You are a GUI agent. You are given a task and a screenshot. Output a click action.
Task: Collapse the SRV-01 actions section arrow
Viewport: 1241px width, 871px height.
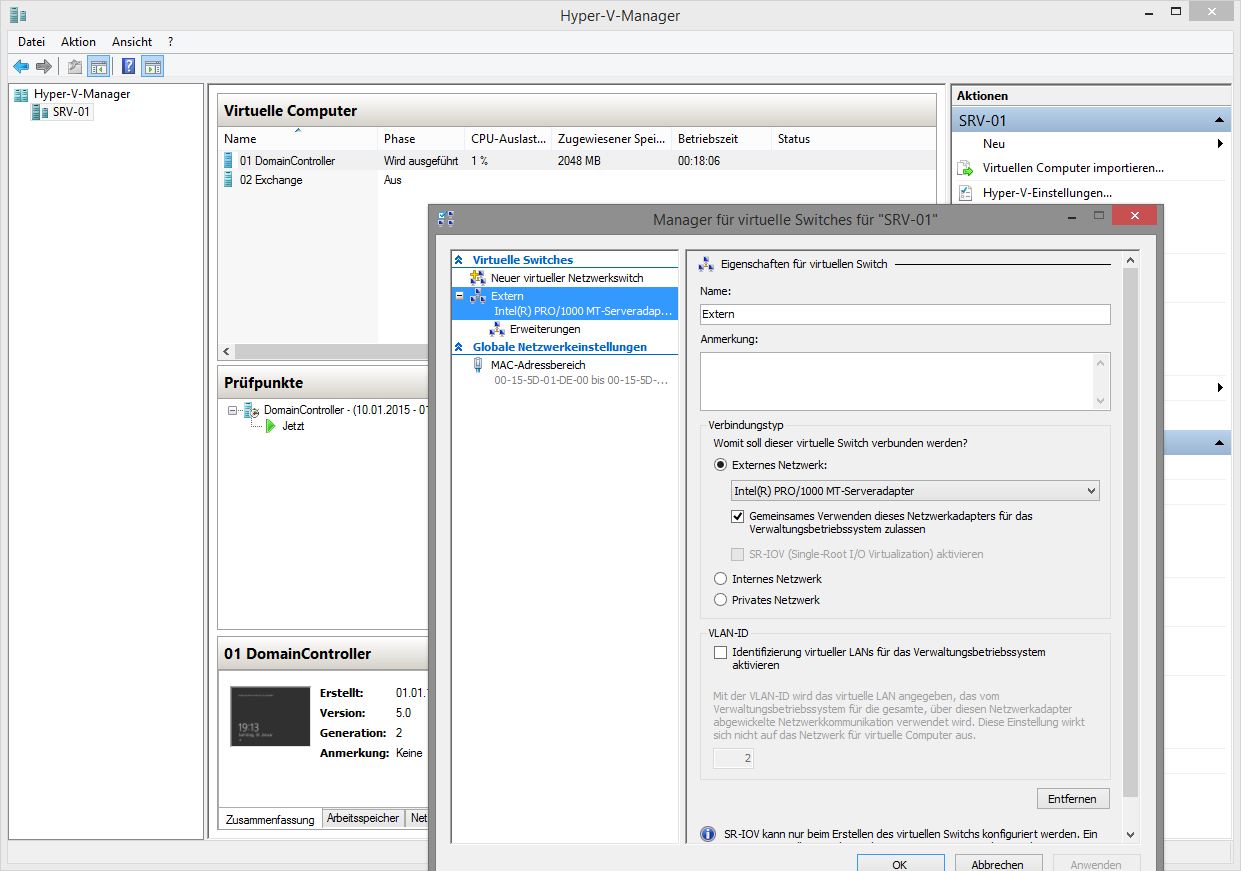pyautogui.click(x=1219, y=120)
